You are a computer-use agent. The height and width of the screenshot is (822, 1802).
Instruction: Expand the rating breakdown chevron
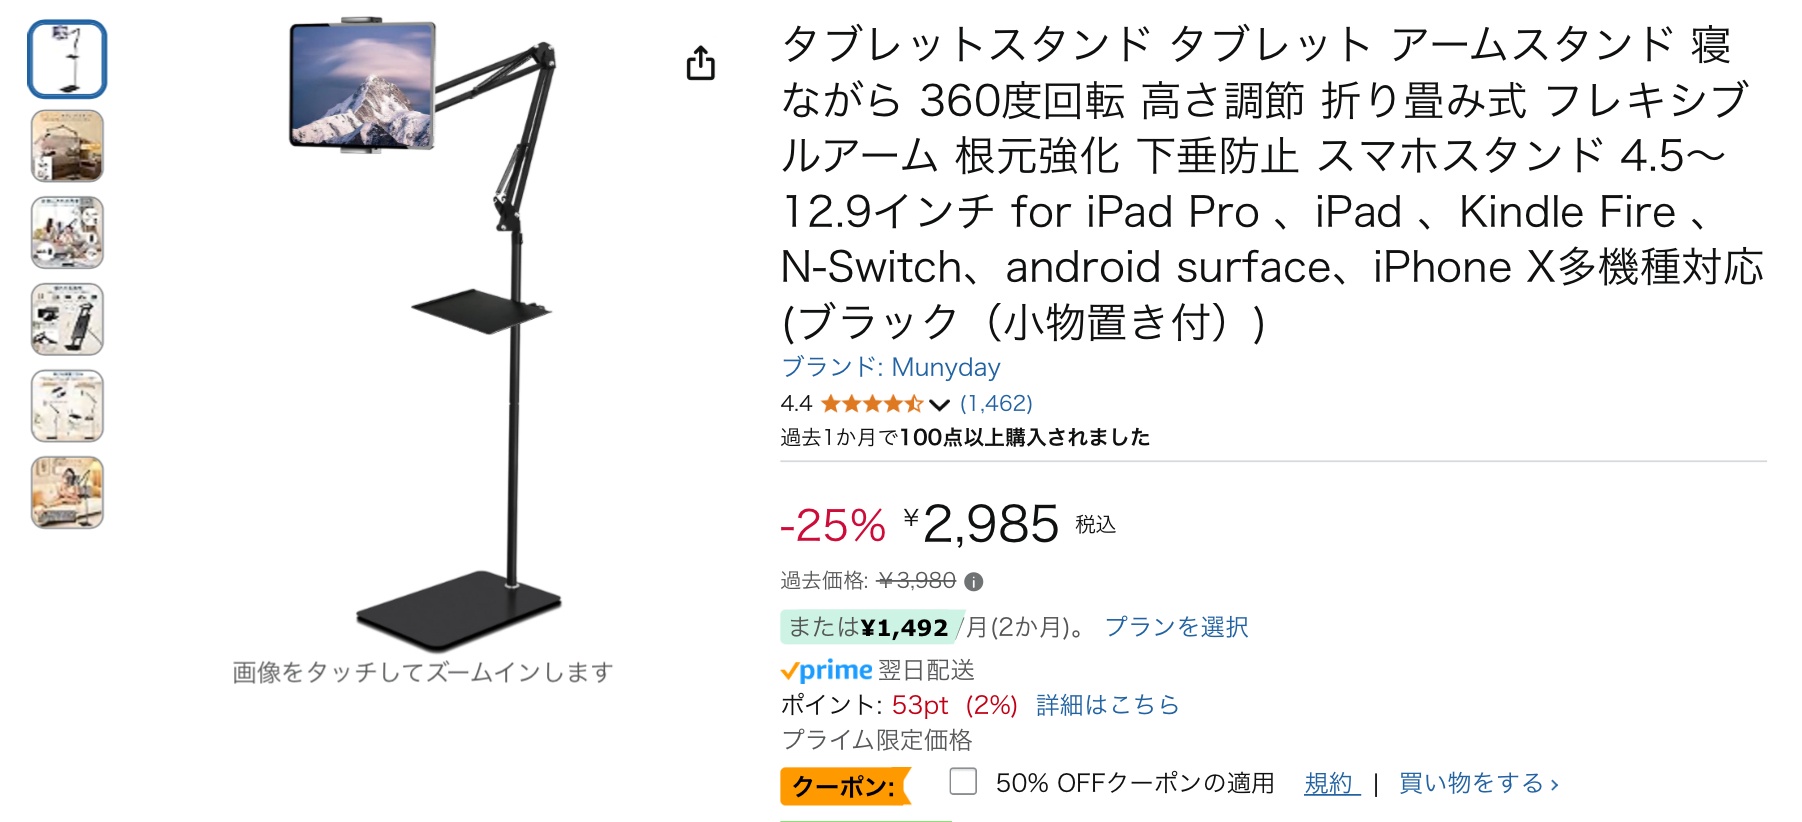point(938,405)
